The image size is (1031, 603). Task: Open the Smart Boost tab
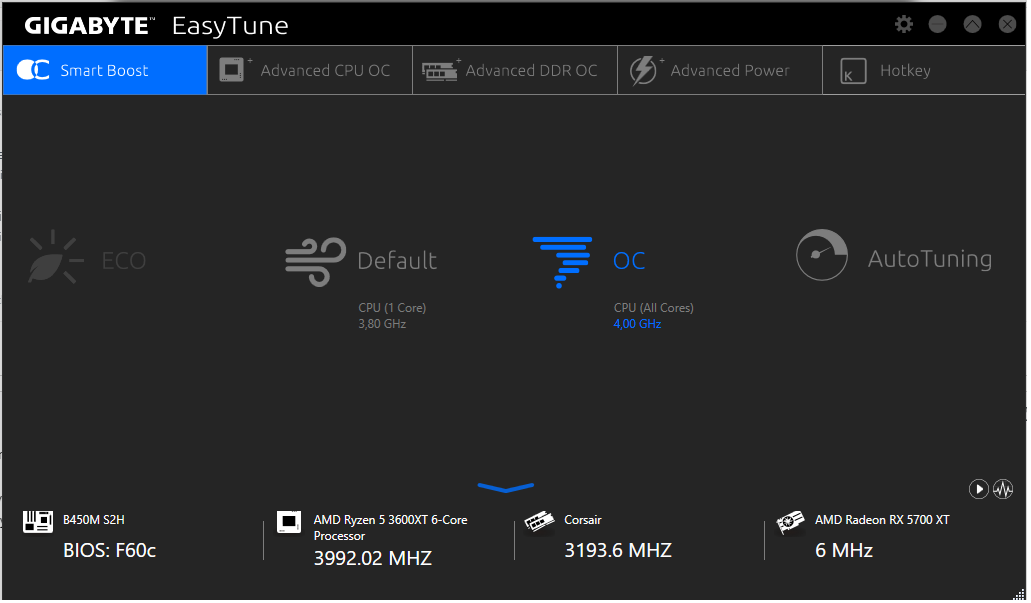pos(105,70)
